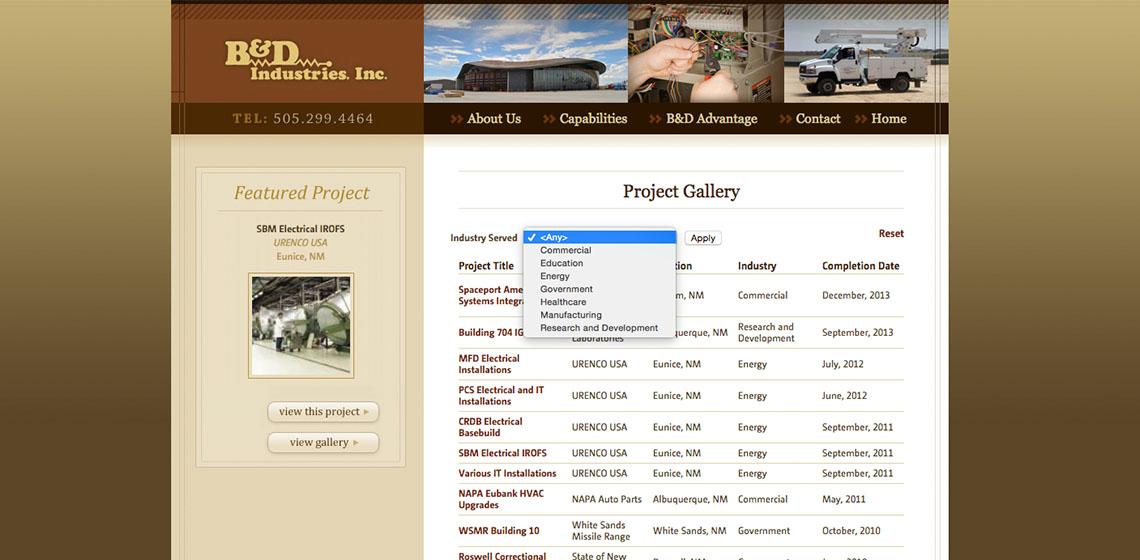Click the Spaceport building header photo
Image resolution: width=1140 pixels, height=560 pixels.
(526, 53)
